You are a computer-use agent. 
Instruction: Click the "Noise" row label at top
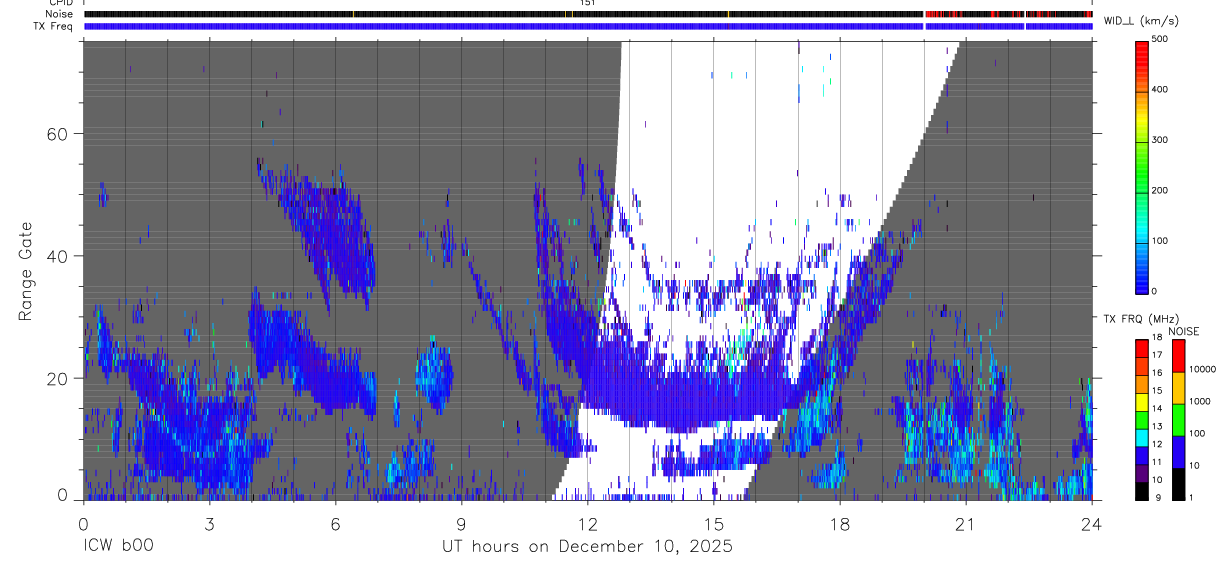click(60, 14)
